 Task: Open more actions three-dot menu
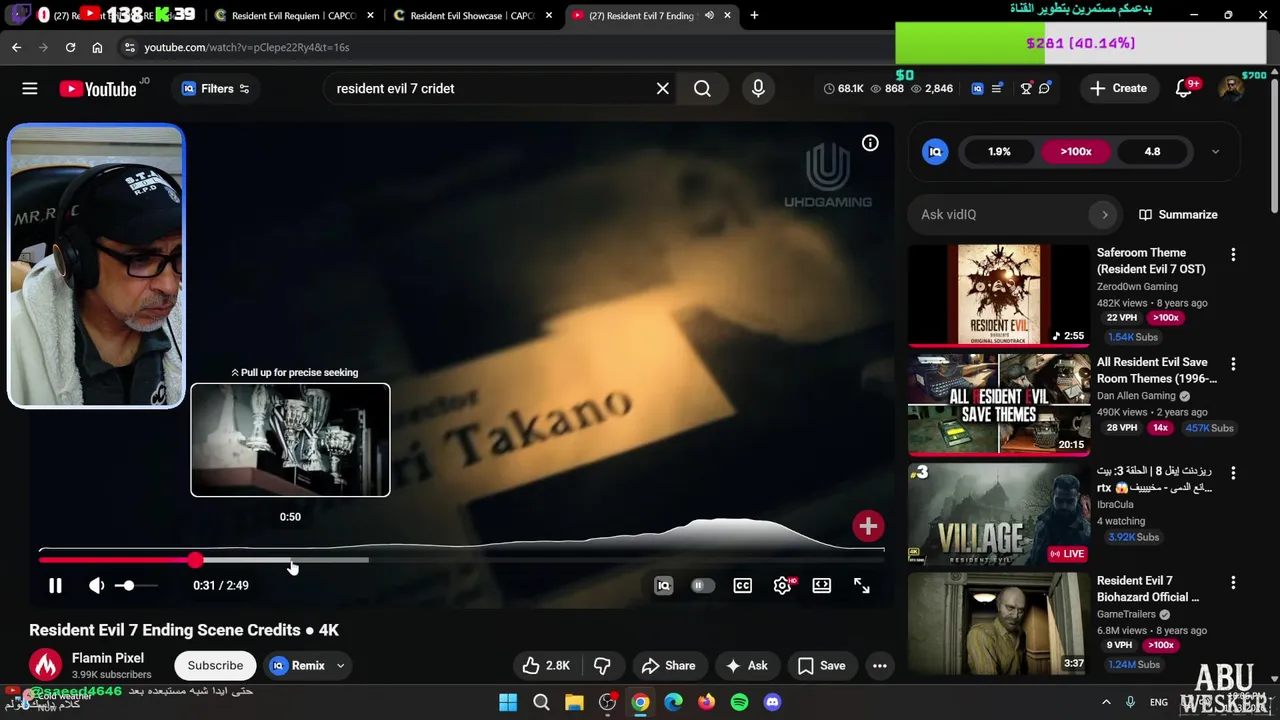pyautogui.click(x=880, y=666)
